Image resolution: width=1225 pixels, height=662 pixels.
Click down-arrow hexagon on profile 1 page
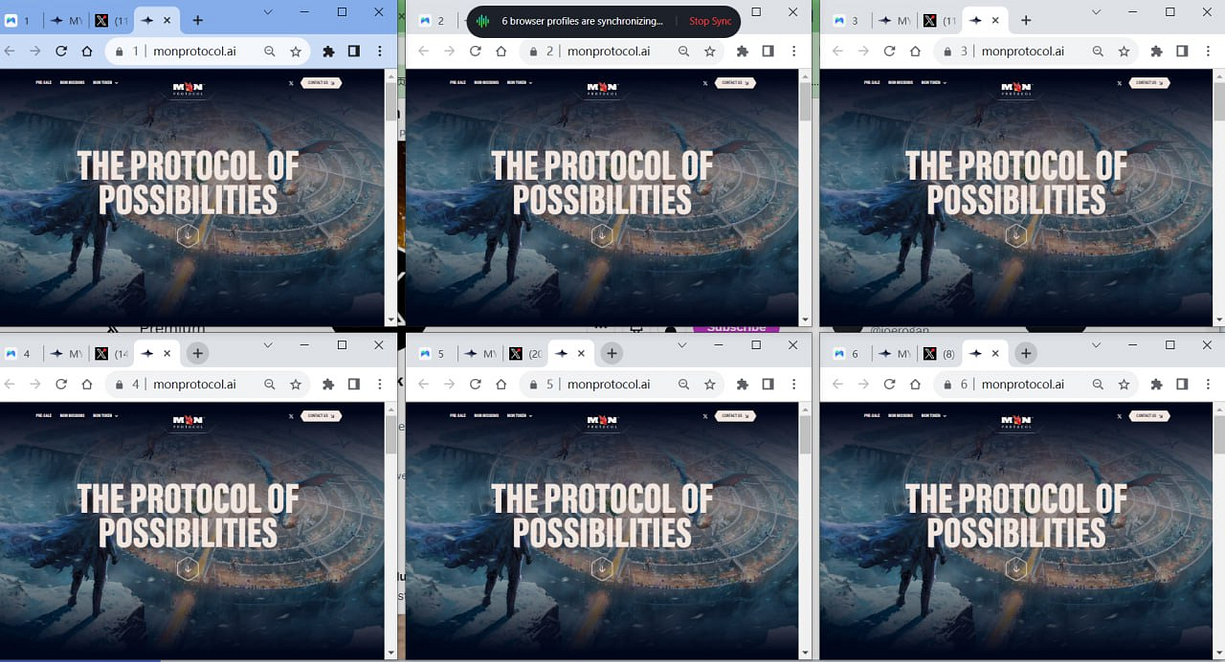(187, 236)
